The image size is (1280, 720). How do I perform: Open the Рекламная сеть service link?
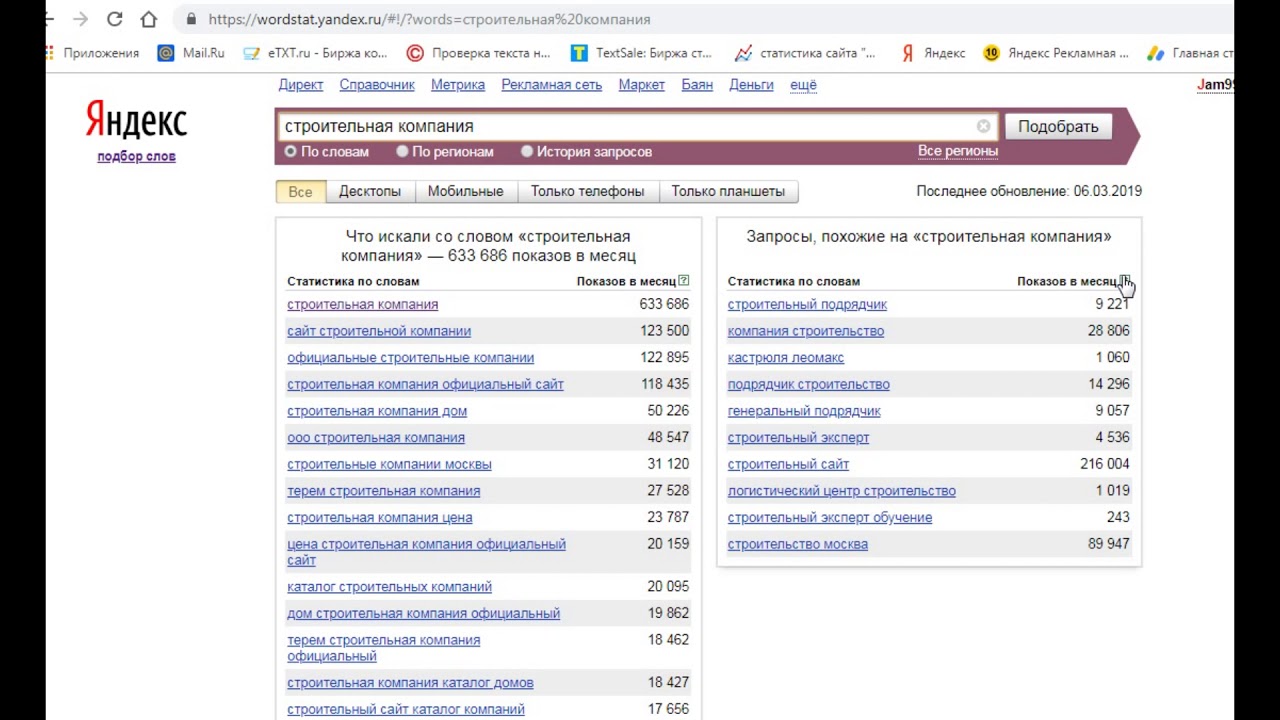[x=552, y=85]
